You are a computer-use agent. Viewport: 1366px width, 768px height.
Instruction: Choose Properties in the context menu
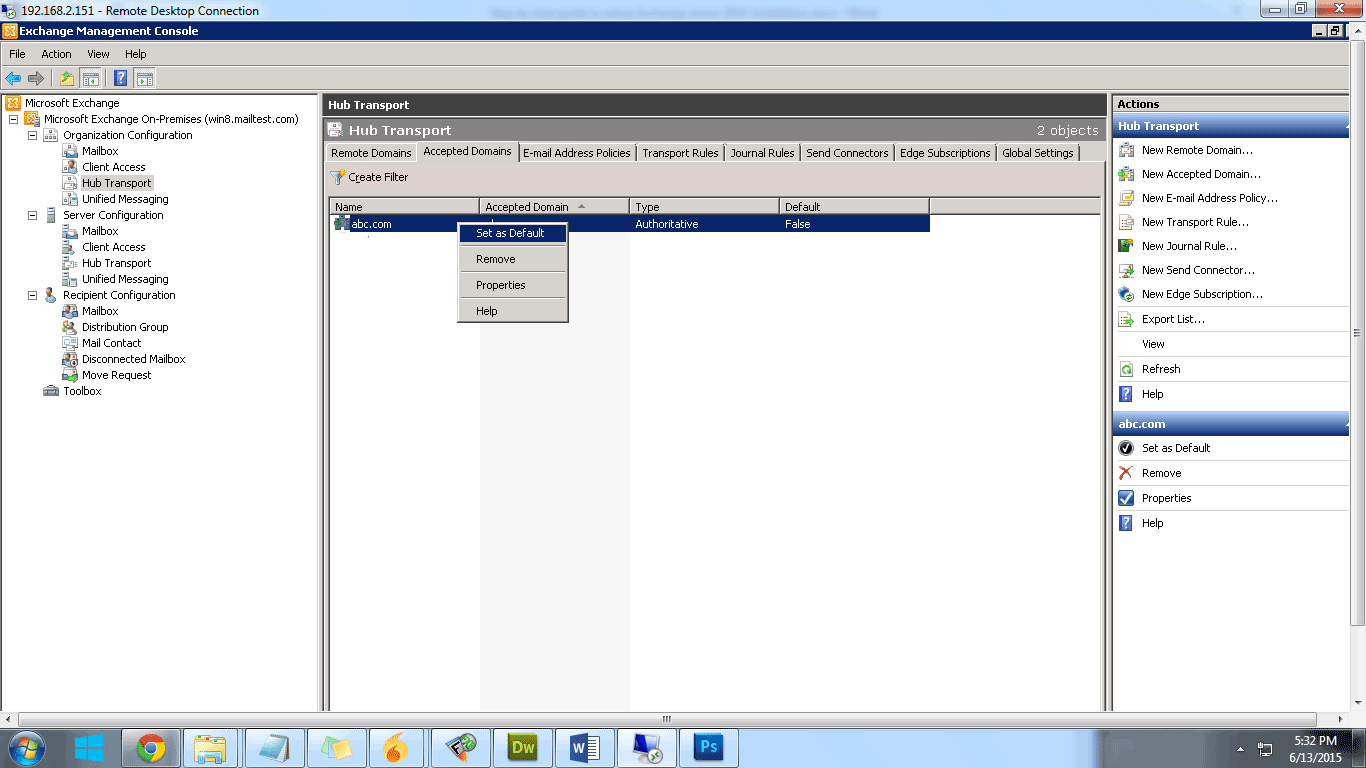pyautogui.click(x=513, y=285)
